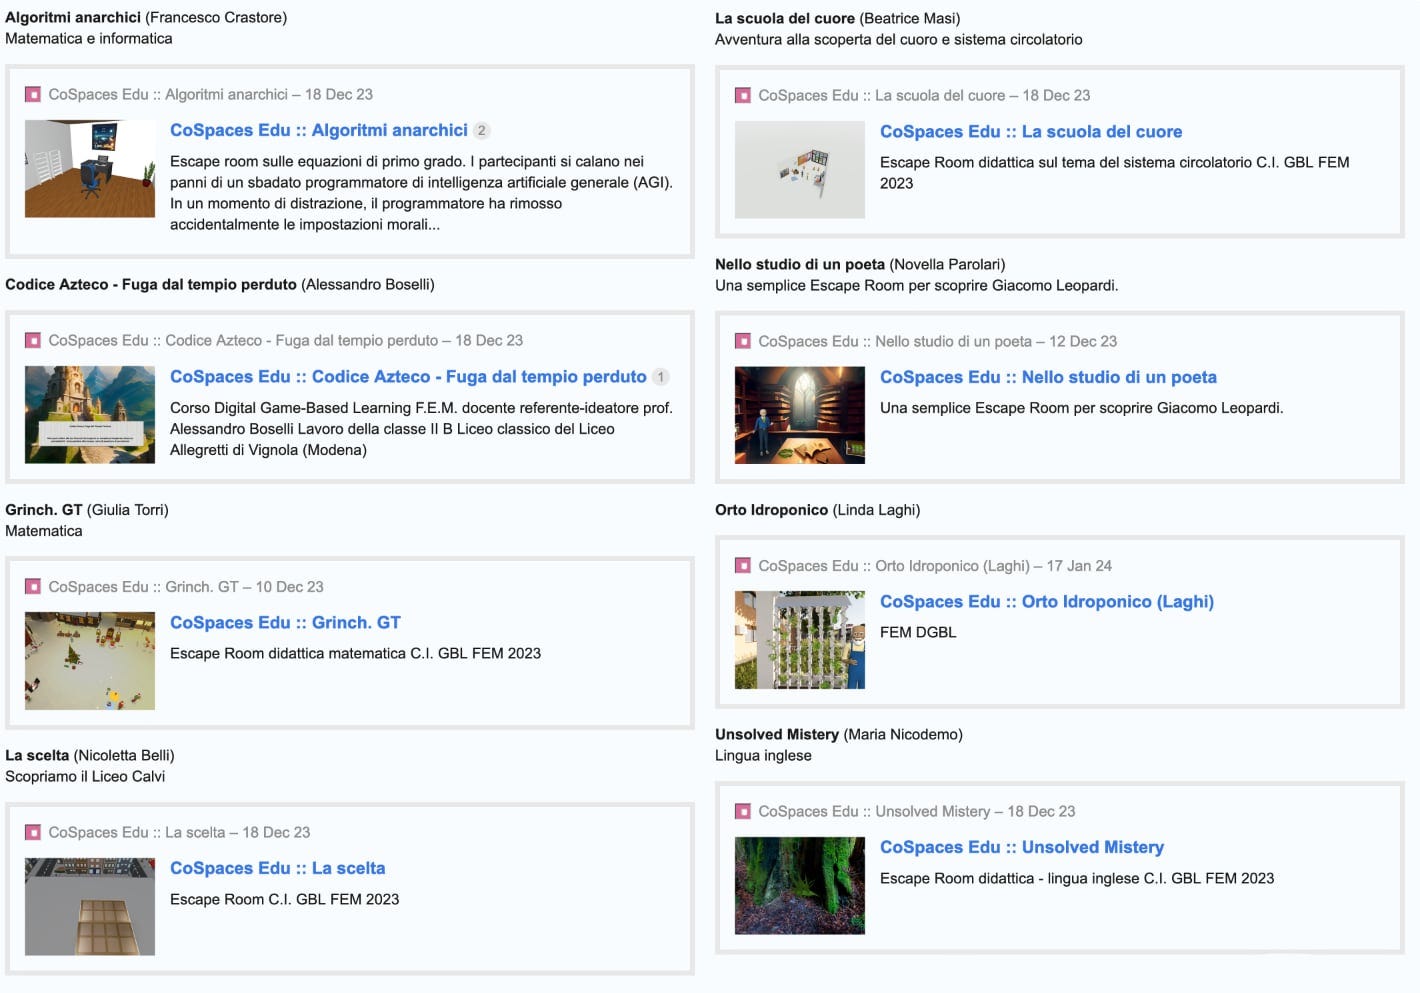
Task: Click the description 'FEM DGBL'
Action: (918, 633)
